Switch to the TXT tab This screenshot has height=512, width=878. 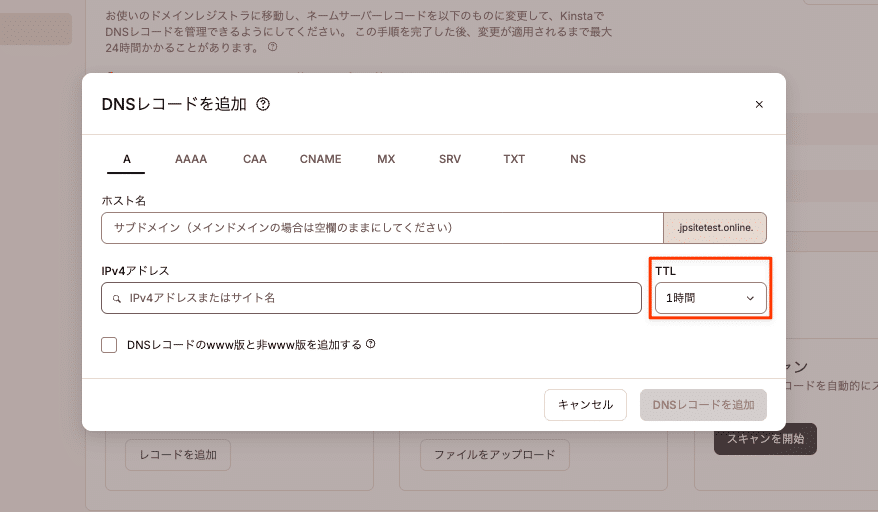pos(514,159)
